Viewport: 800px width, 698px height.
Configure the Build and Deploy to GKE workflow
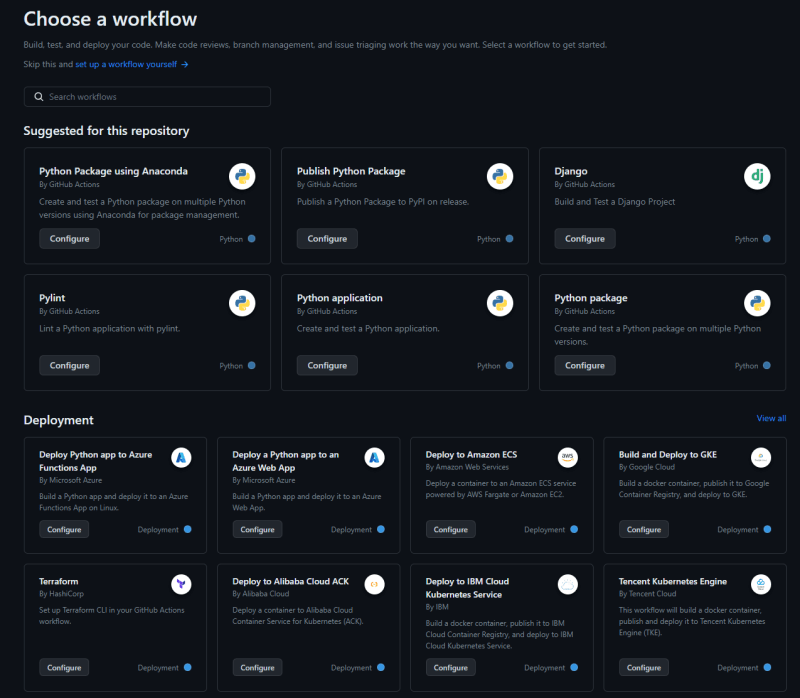point(644,530)
